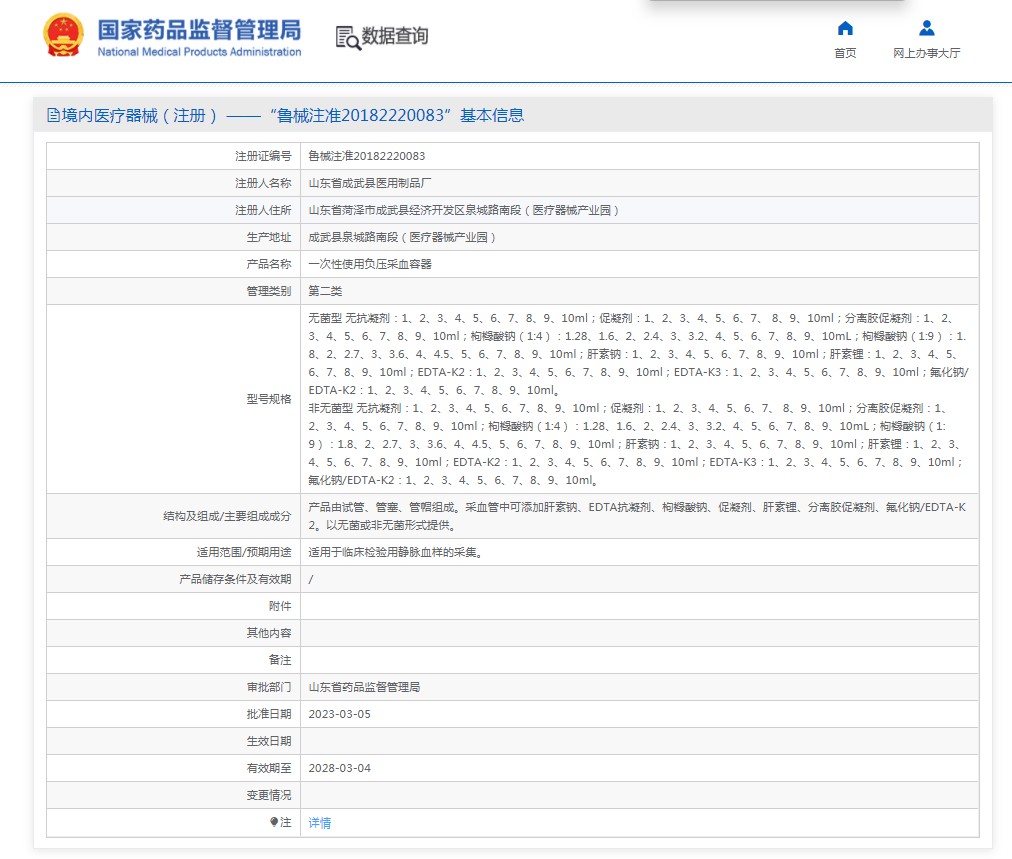The width and height of the screenshot is (1012, 859).
Task: Click registration number 鲁械注准20182220083 cell value
Action: [x=366, y=156]
